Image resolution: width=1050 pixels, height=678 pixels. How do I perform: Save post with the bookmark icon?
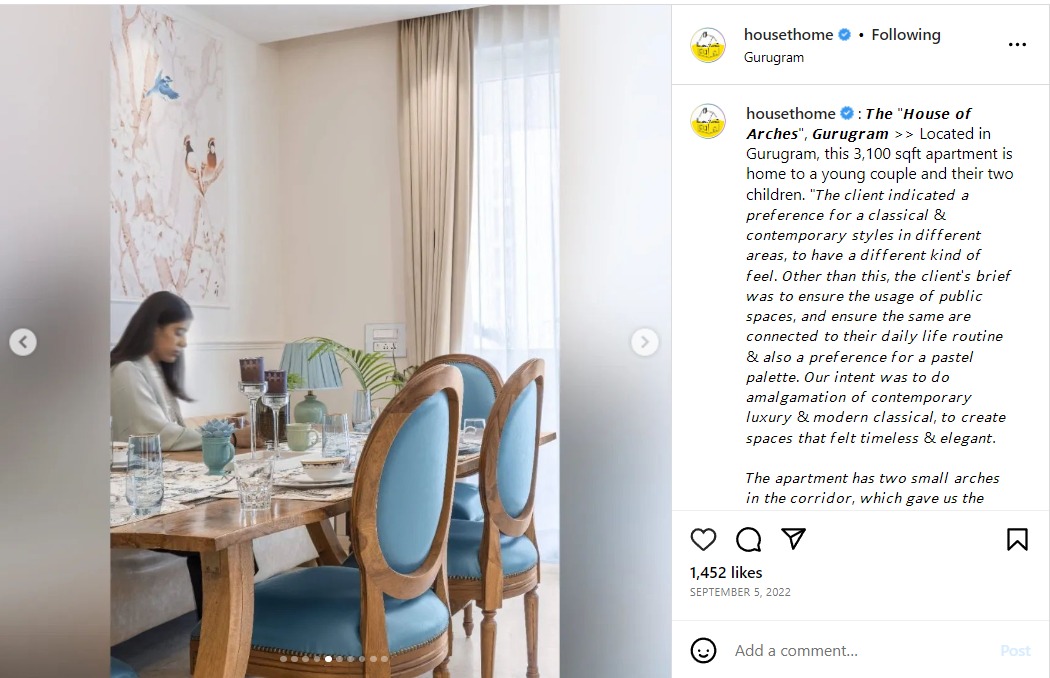pyautogui.click(x=1017, y=539)
